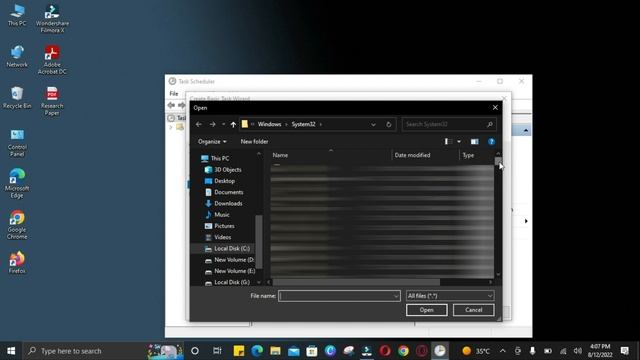This screenshot has width=640, height=360.
Task: Go forward in Open dialog navigation
Action: 212,124
